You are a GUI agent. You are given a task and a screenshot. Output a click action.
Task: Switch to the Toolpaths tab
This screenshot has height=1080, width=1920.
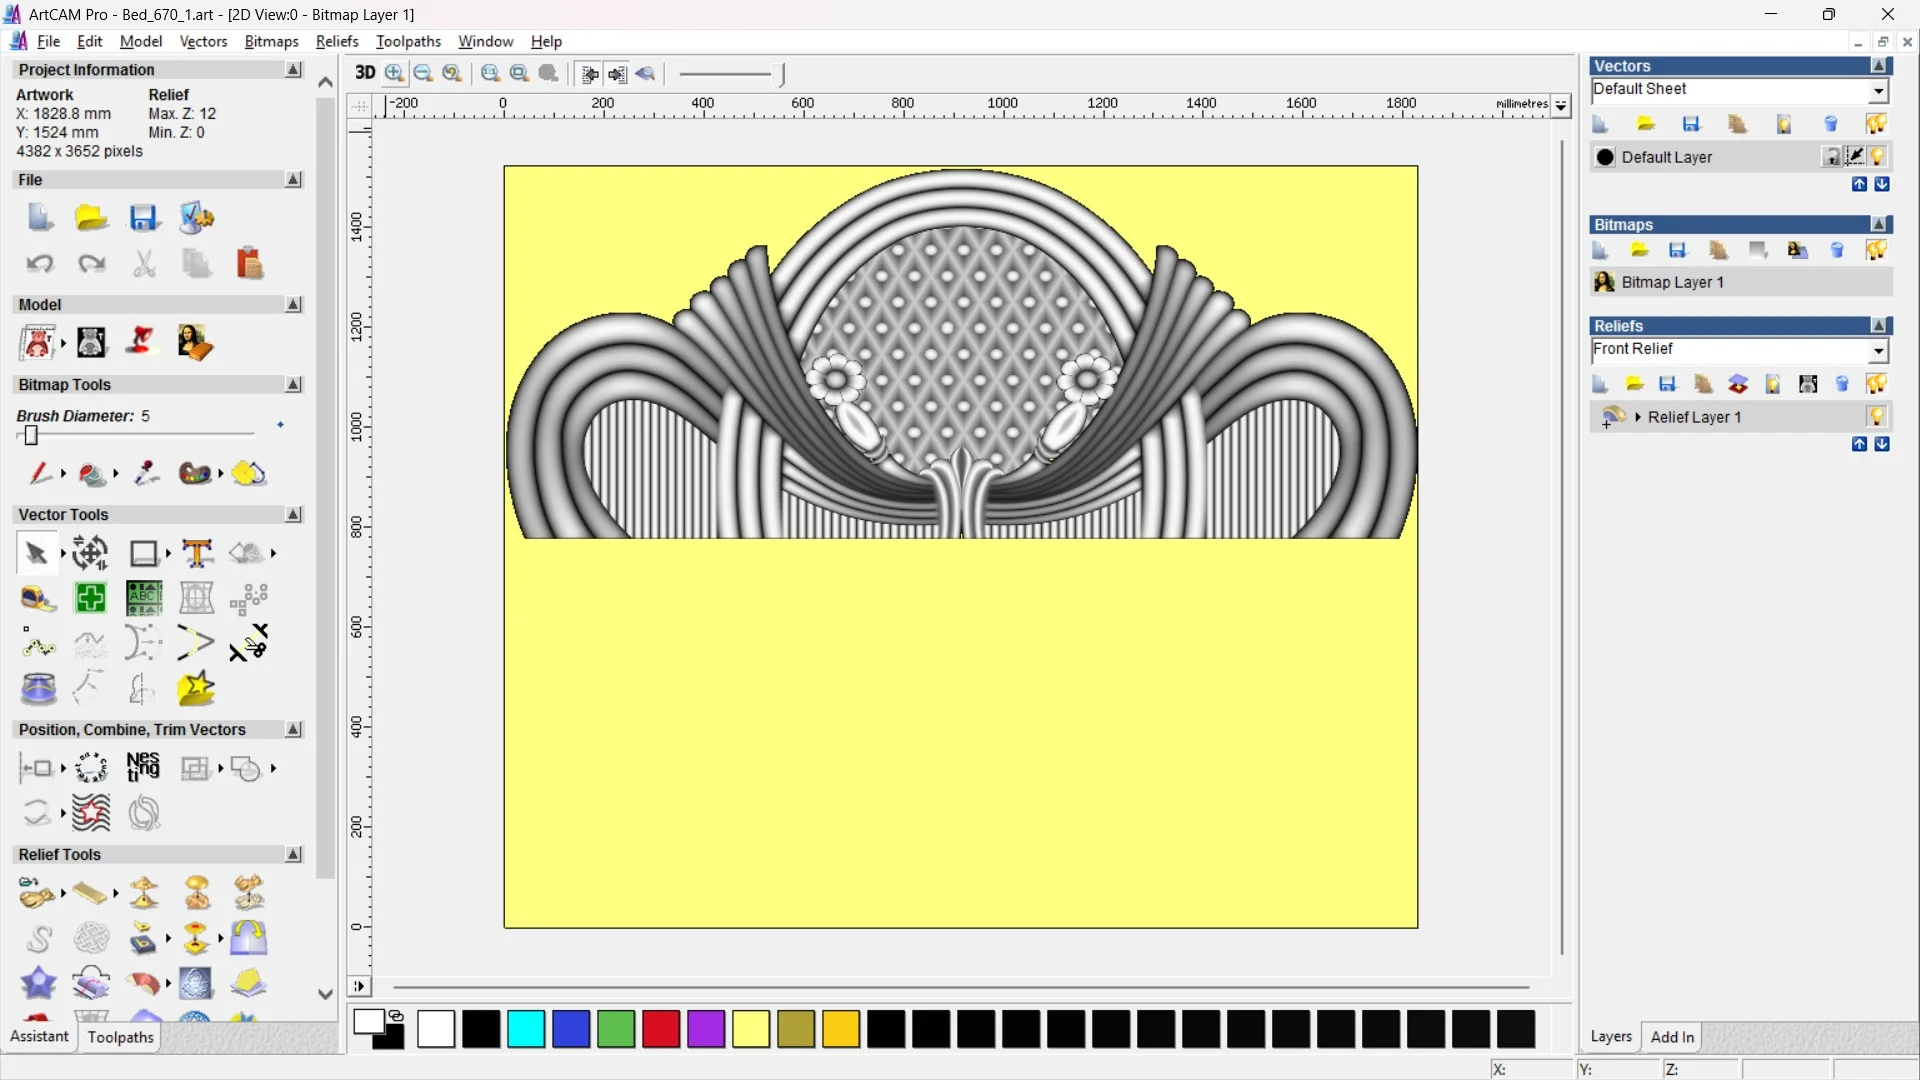[120, 1037]
